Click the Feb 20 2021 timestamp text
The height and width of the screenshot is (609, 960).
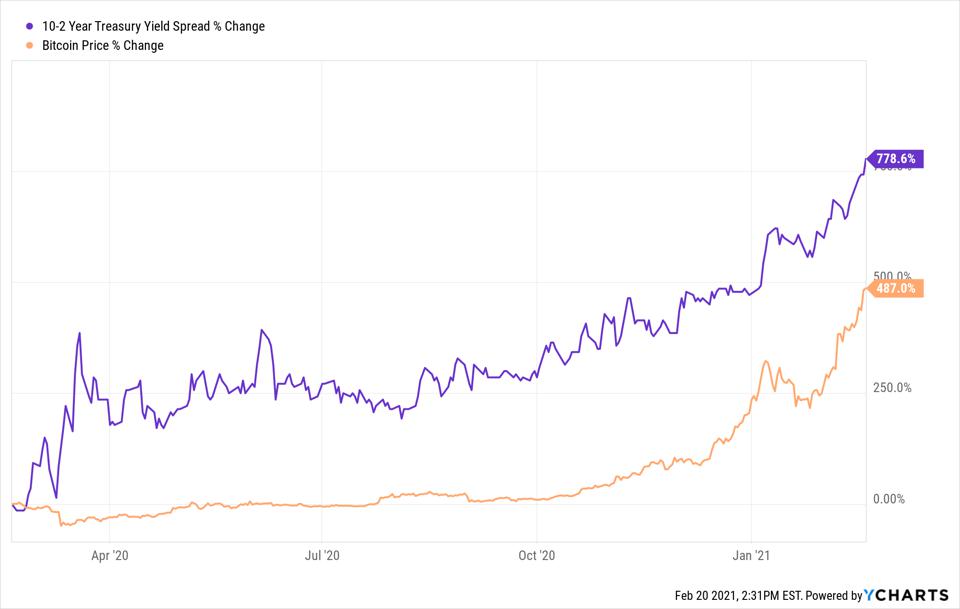click(738, 596)
